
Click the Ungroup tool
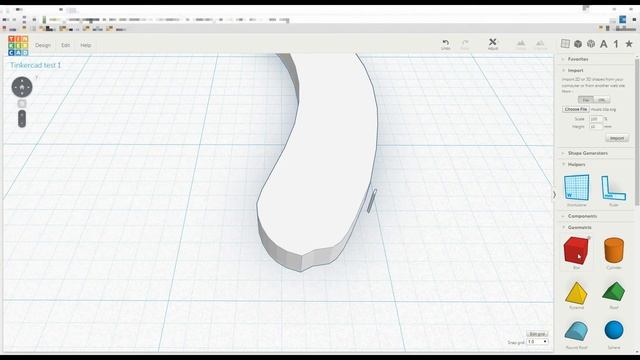pos(540,44)
